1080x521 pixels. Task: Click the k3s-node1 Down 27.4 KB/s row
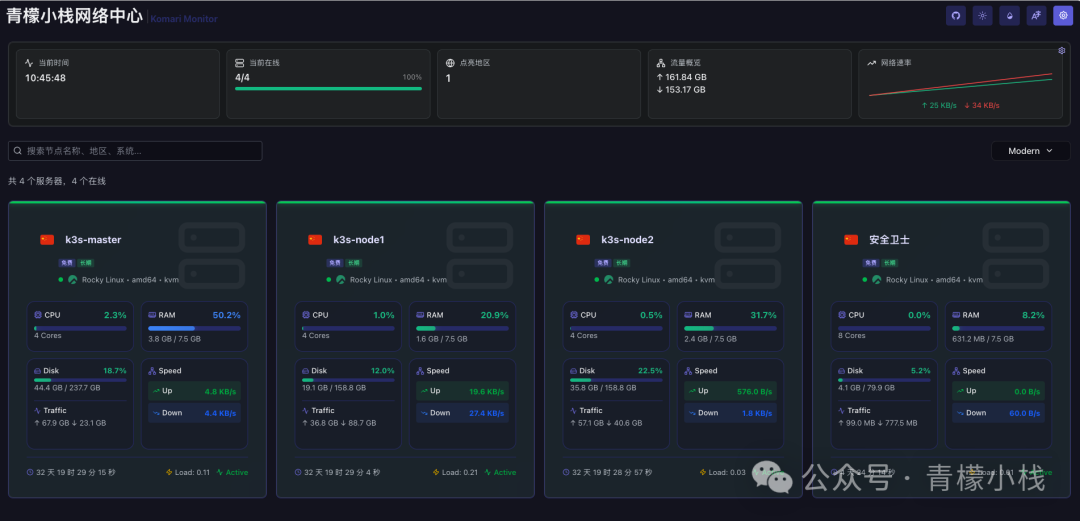tap(462, 413)
